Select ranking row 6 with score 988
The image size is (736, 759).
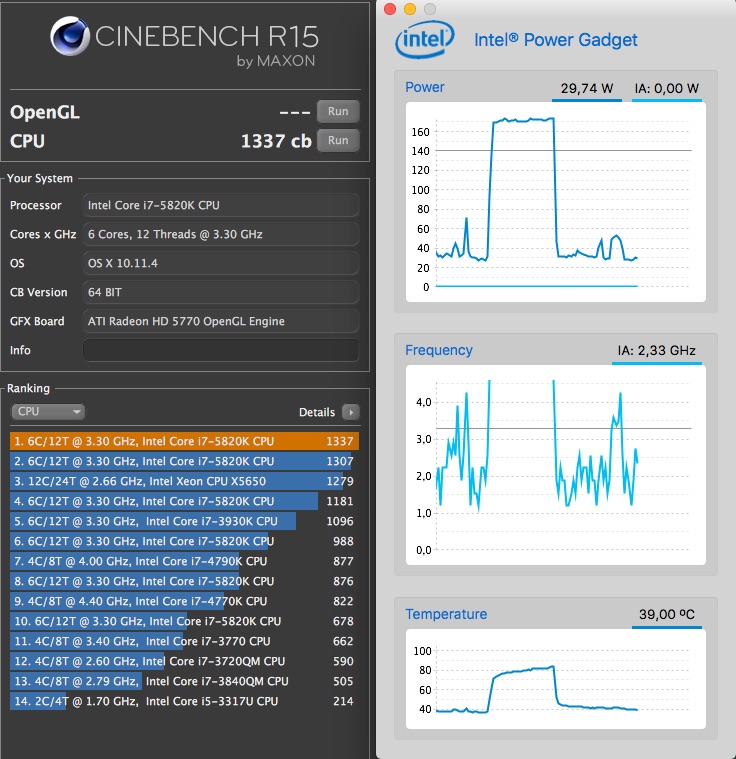[x=184, y=541]
